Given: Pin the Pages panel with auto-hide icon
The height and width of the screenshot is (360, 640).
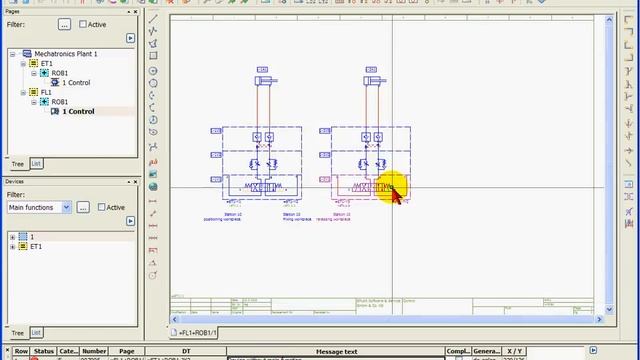Looking at the screenshot, I should [129, 12].
